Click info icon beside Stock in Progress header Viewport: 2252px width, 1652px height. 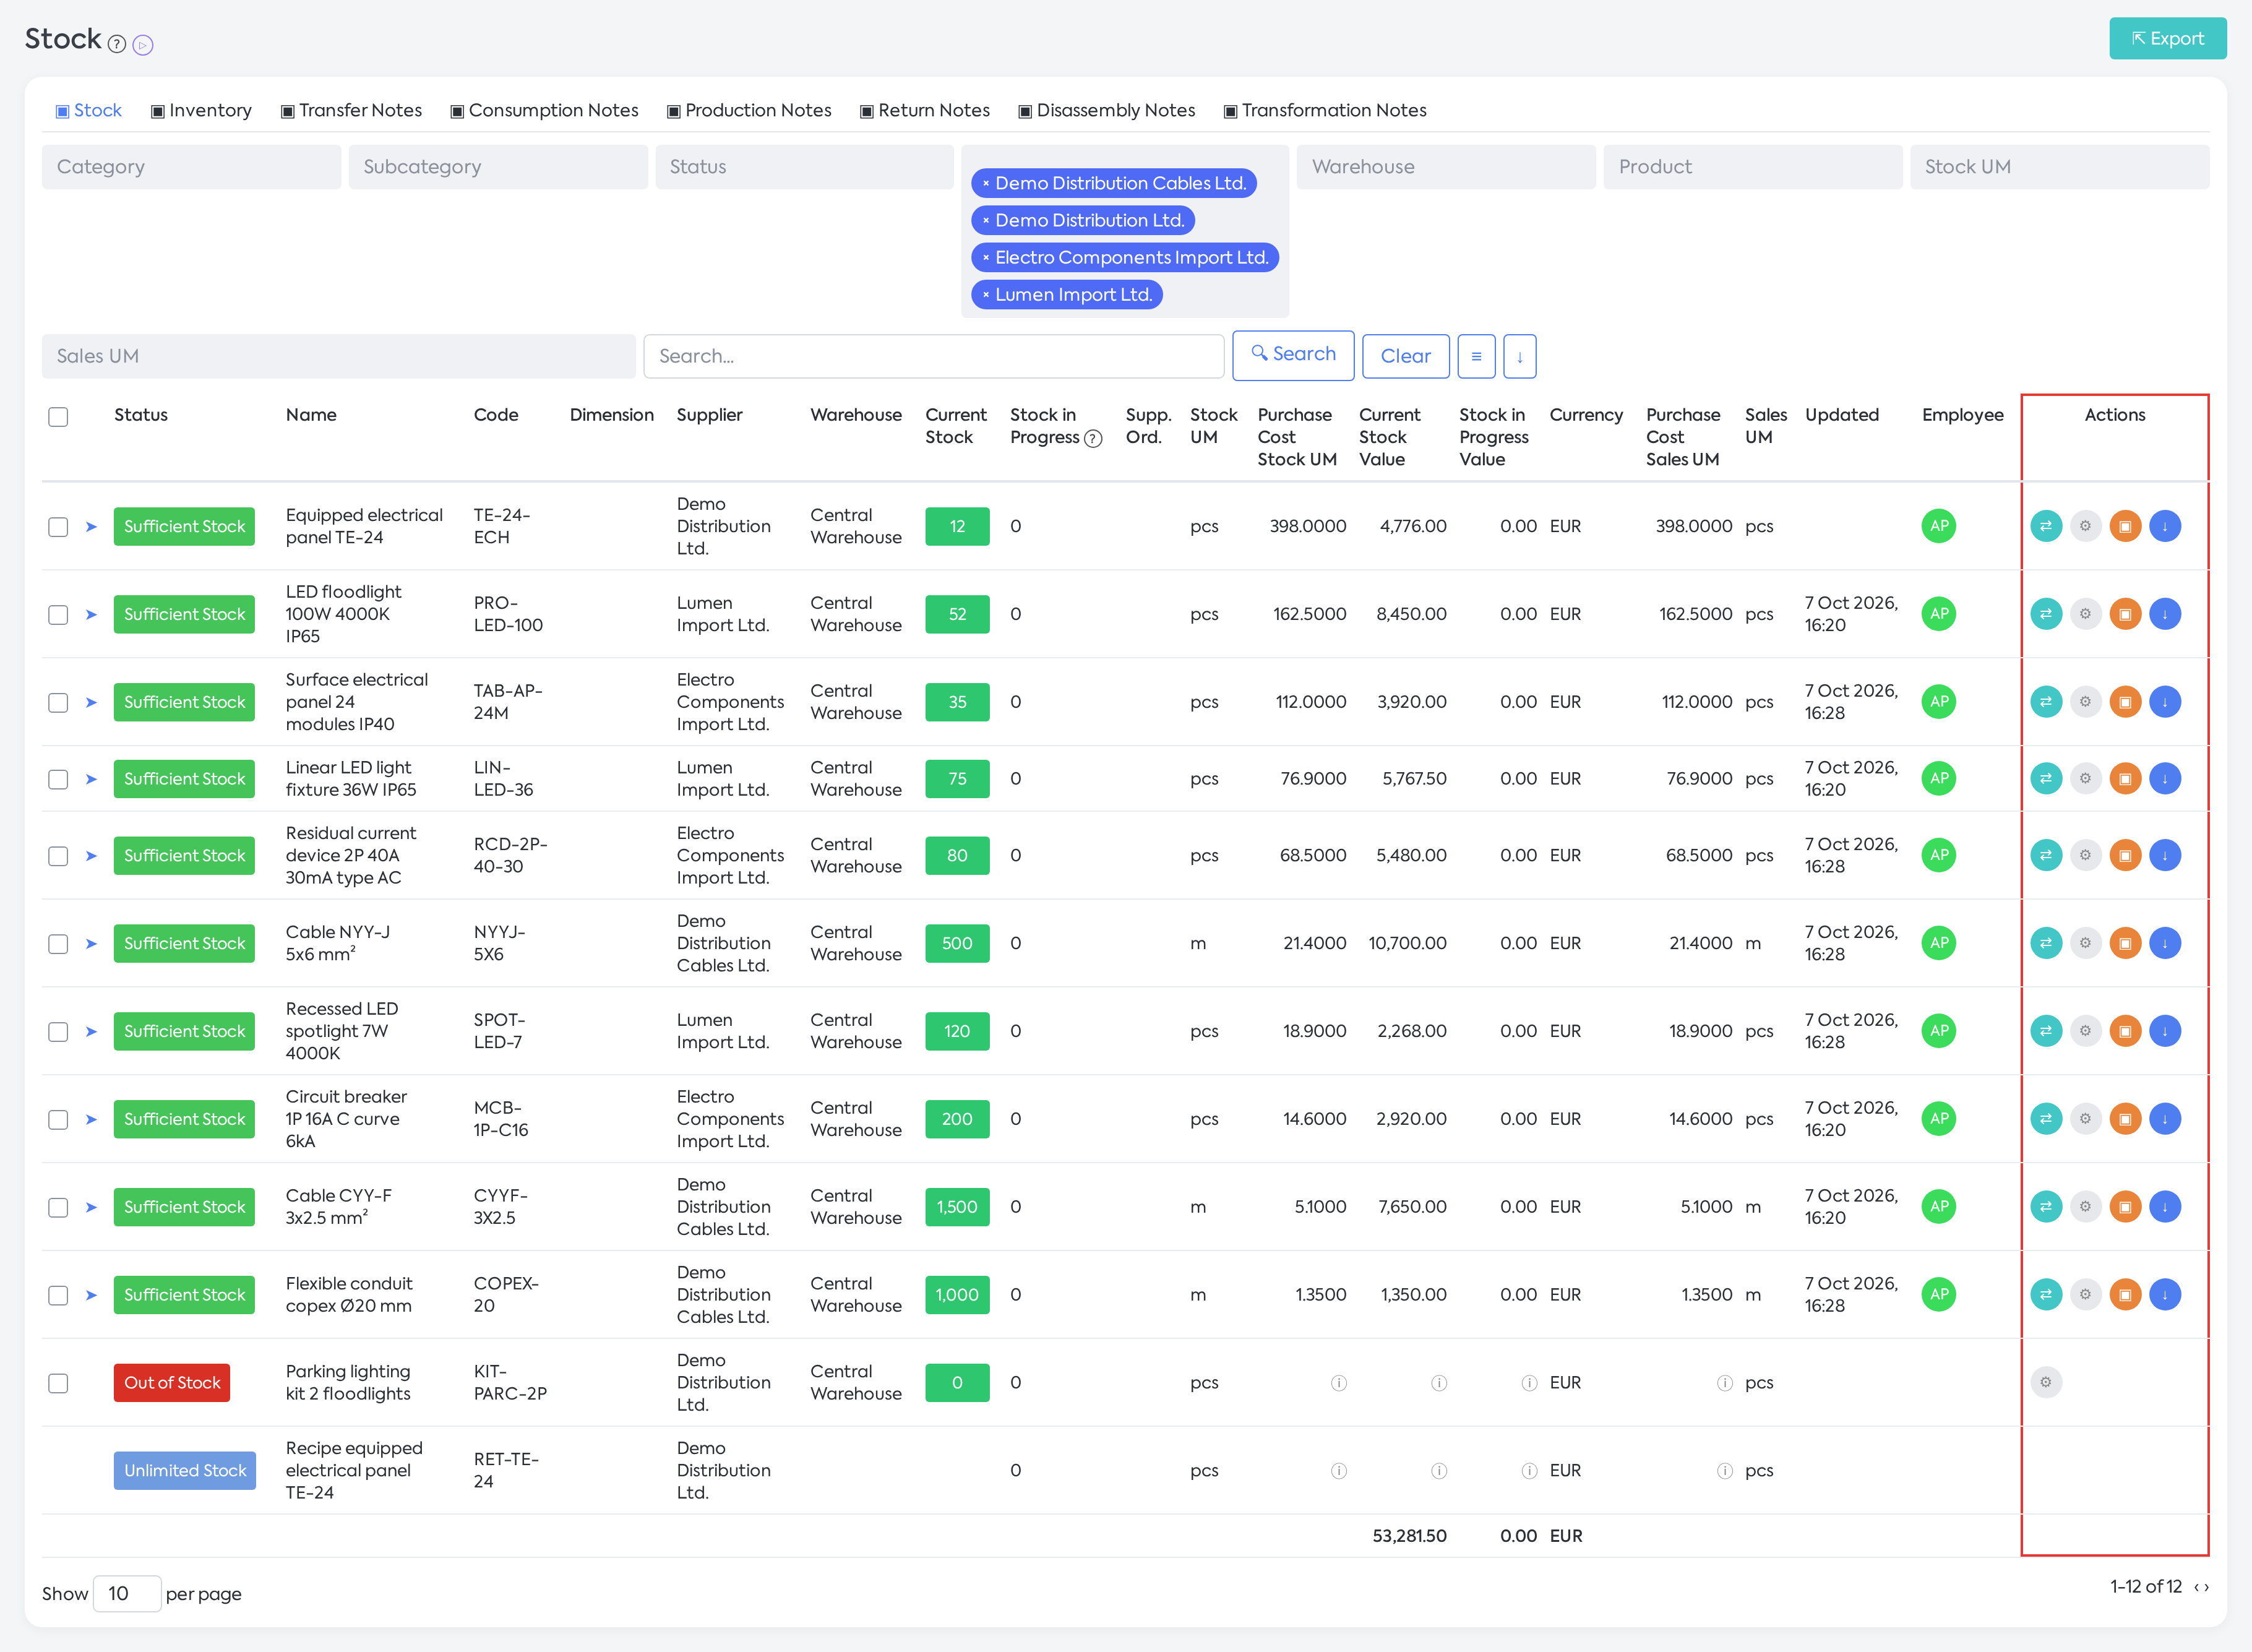pos(1094,438)
